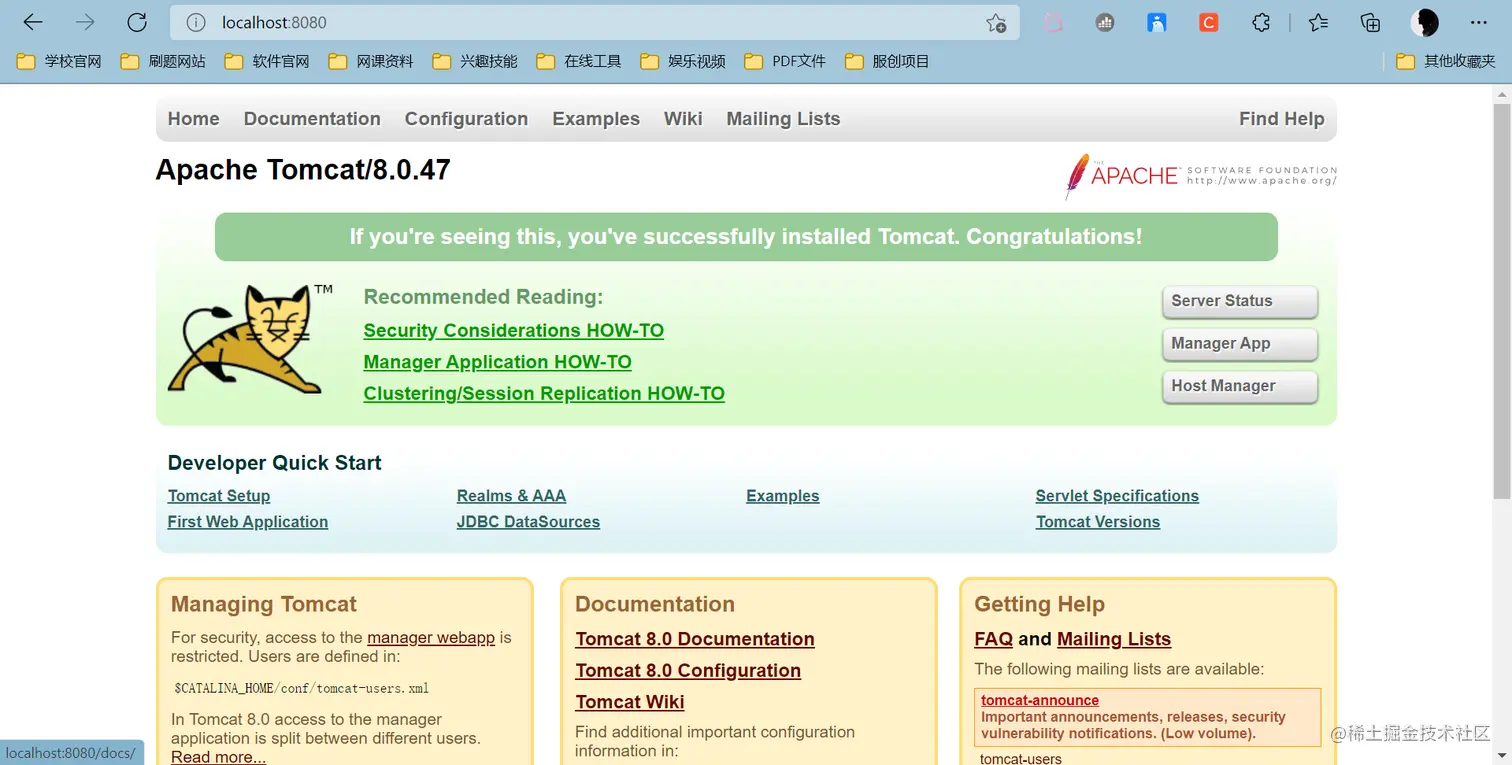The height and width of the screenshot is (765, 1512).
Task: Click the Read more... link
Action: coord(218,757)
